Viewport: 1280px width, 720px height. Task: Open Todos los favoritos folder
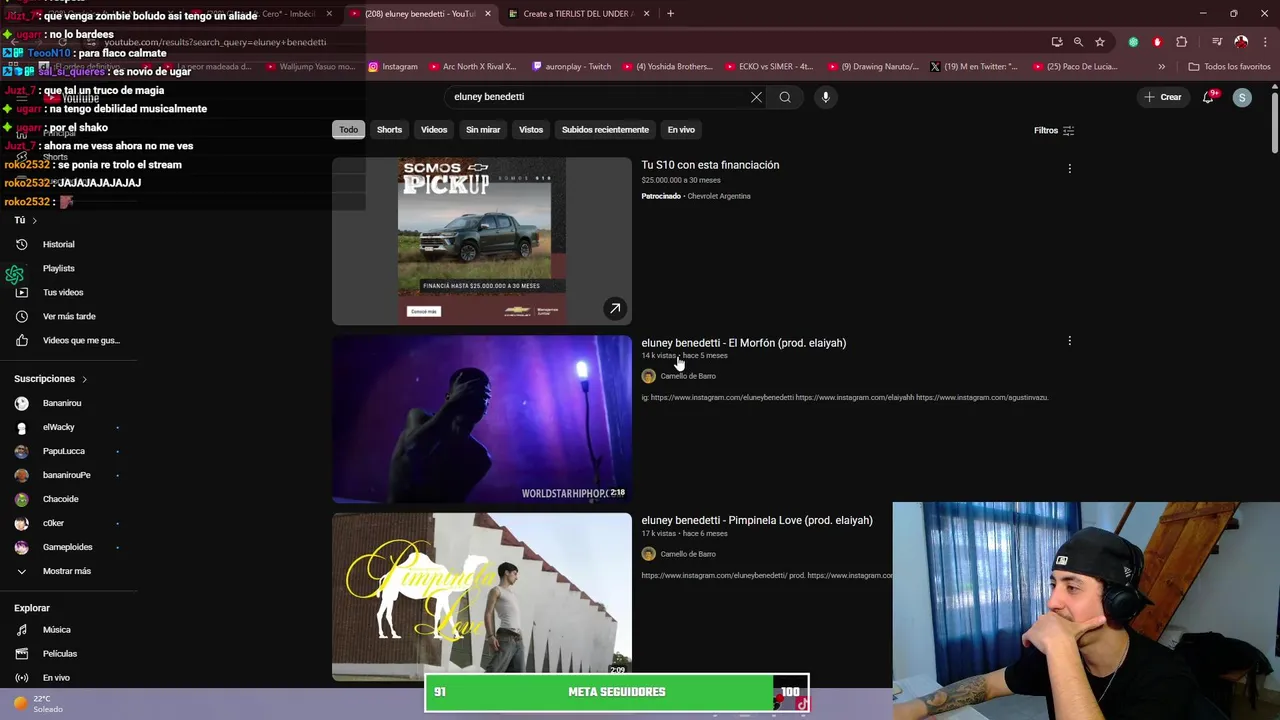(1229, 67)
